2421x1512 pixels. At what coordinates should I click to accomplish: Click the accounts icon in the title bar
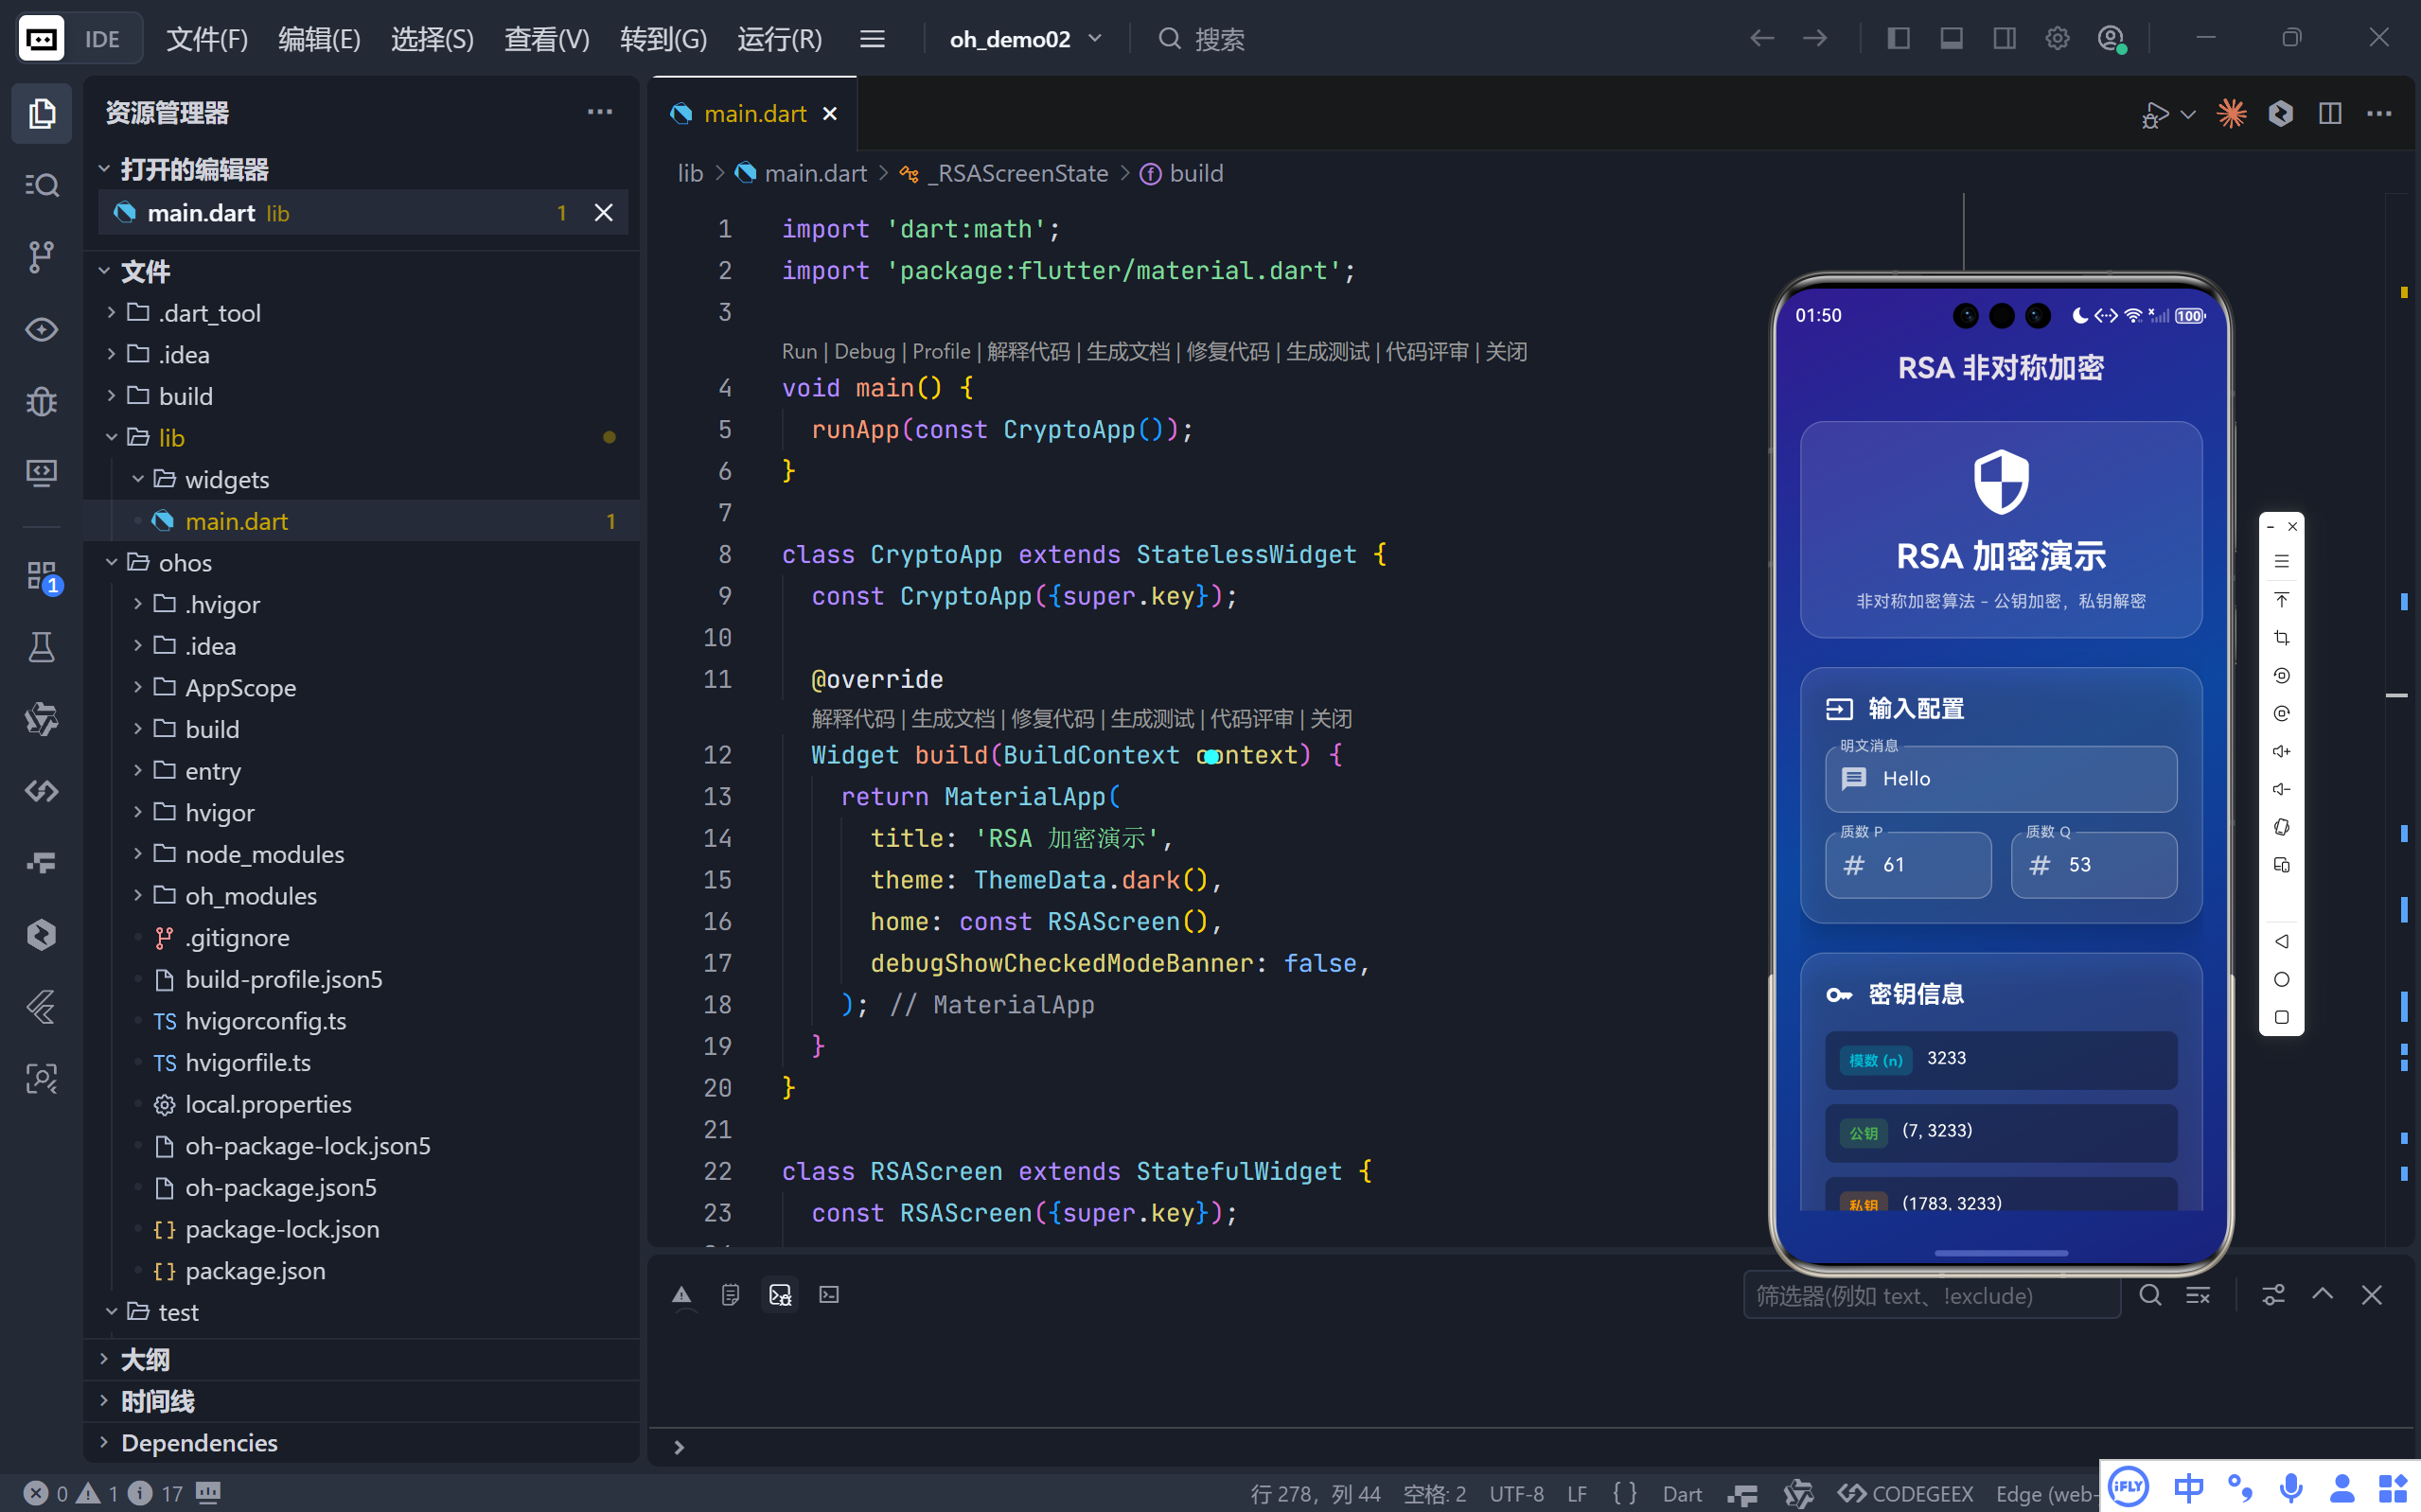coord(2110,39)
